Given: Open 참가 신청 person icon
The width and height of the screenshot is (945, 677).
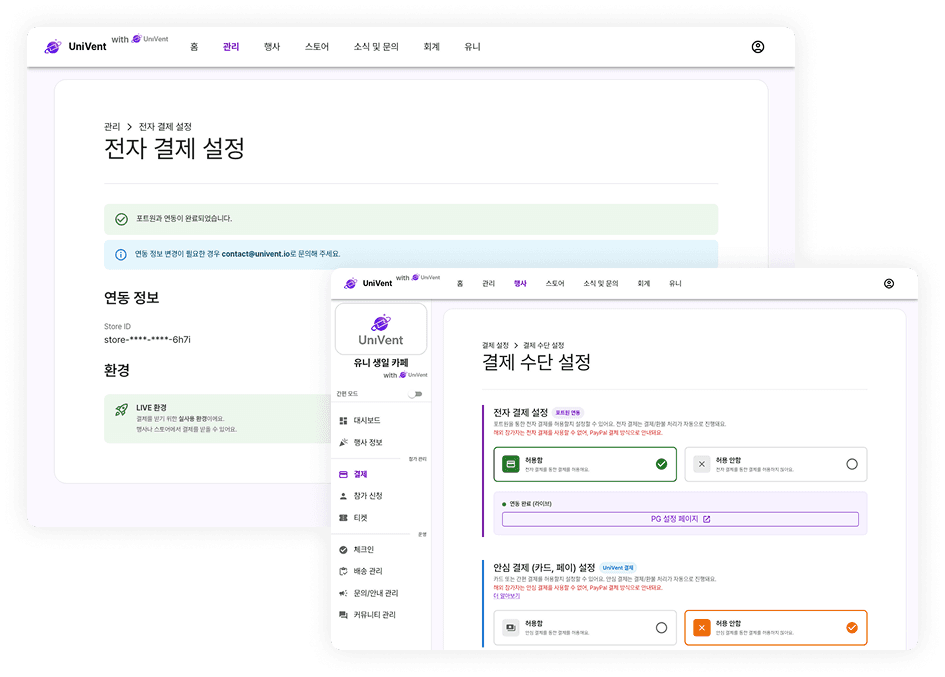Looking at the screenshot, I should tap(341, 496).
